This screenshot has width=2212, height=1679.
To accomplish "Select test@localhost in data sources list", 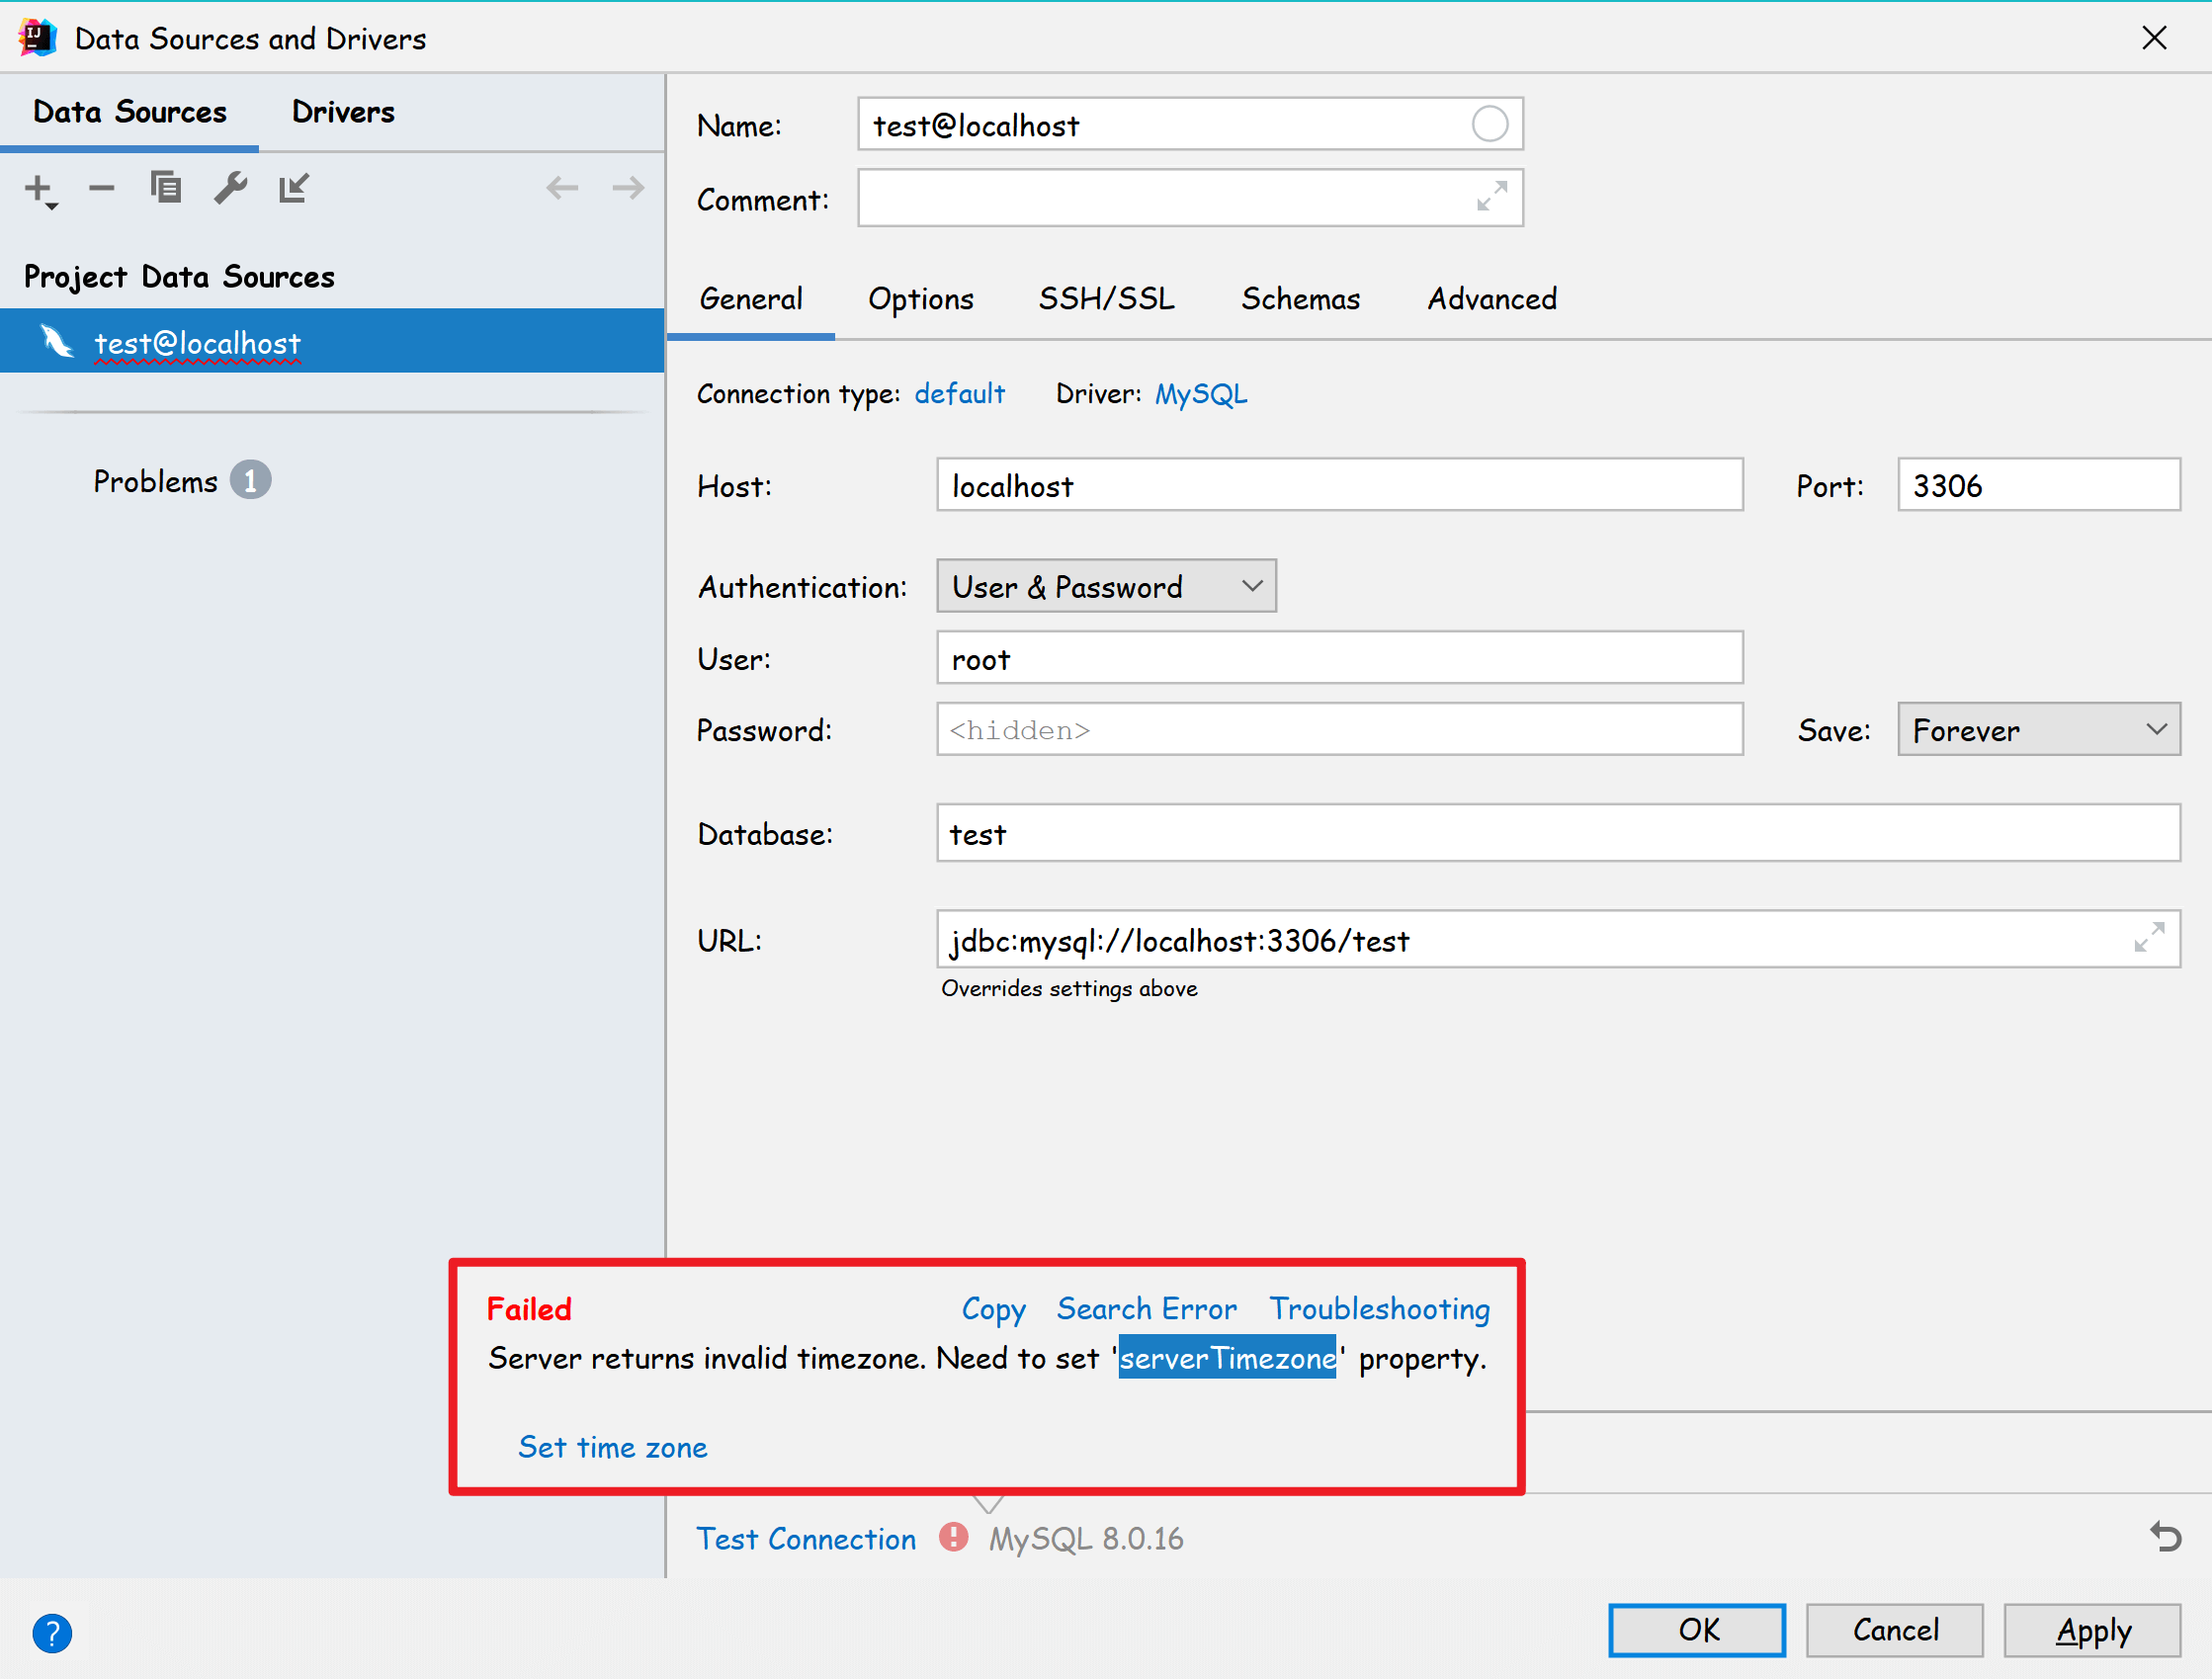I will click(197, 343).
